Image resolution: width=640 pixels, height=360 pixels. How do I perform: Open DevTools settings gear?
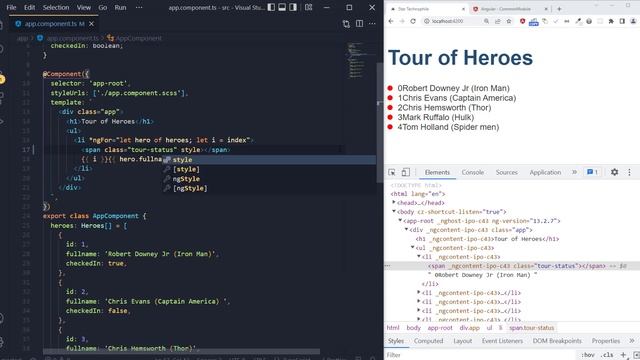[614, 172]
